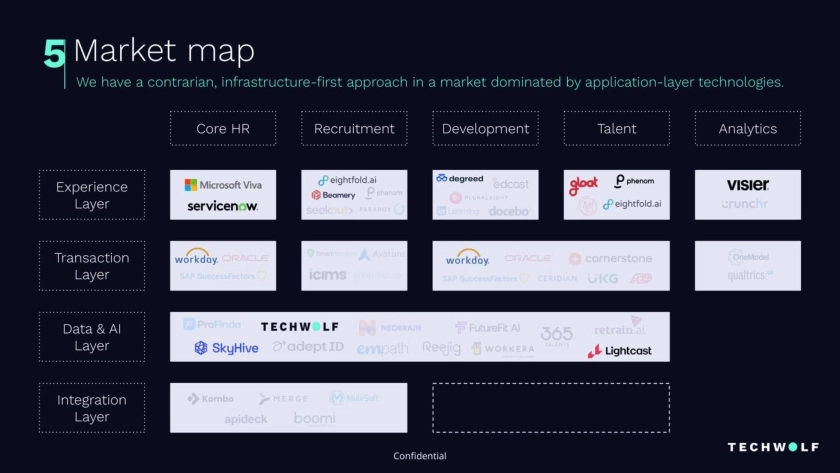Click the empty dashed box in Integration row
The width and height of the screenshot is (840, 473).
(x=550, y=408)
